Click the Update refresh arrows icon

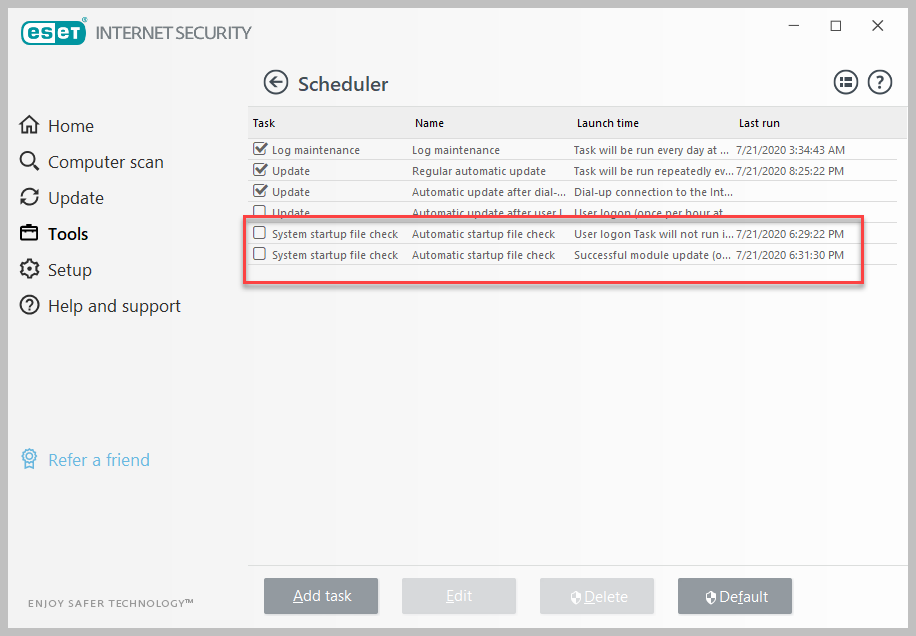coord(30,198)
